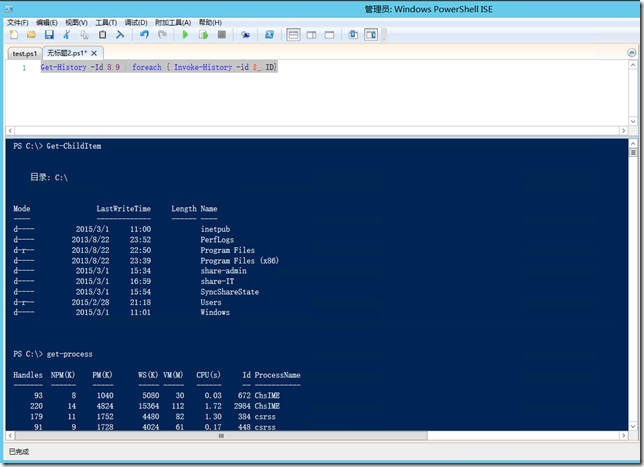Click the share-admin entry
This screenshot has height=467, width=644.
point(223,271)
